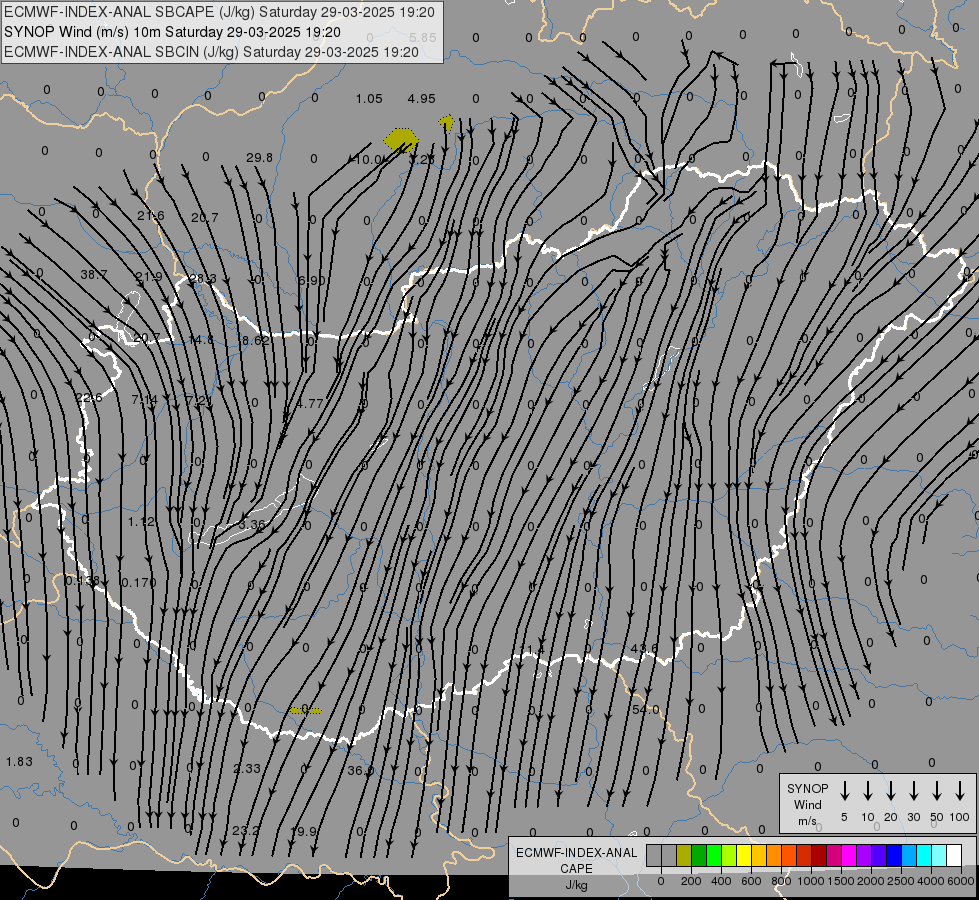Click the map value 0.170
Screen dimensions: 979x900
139,583
